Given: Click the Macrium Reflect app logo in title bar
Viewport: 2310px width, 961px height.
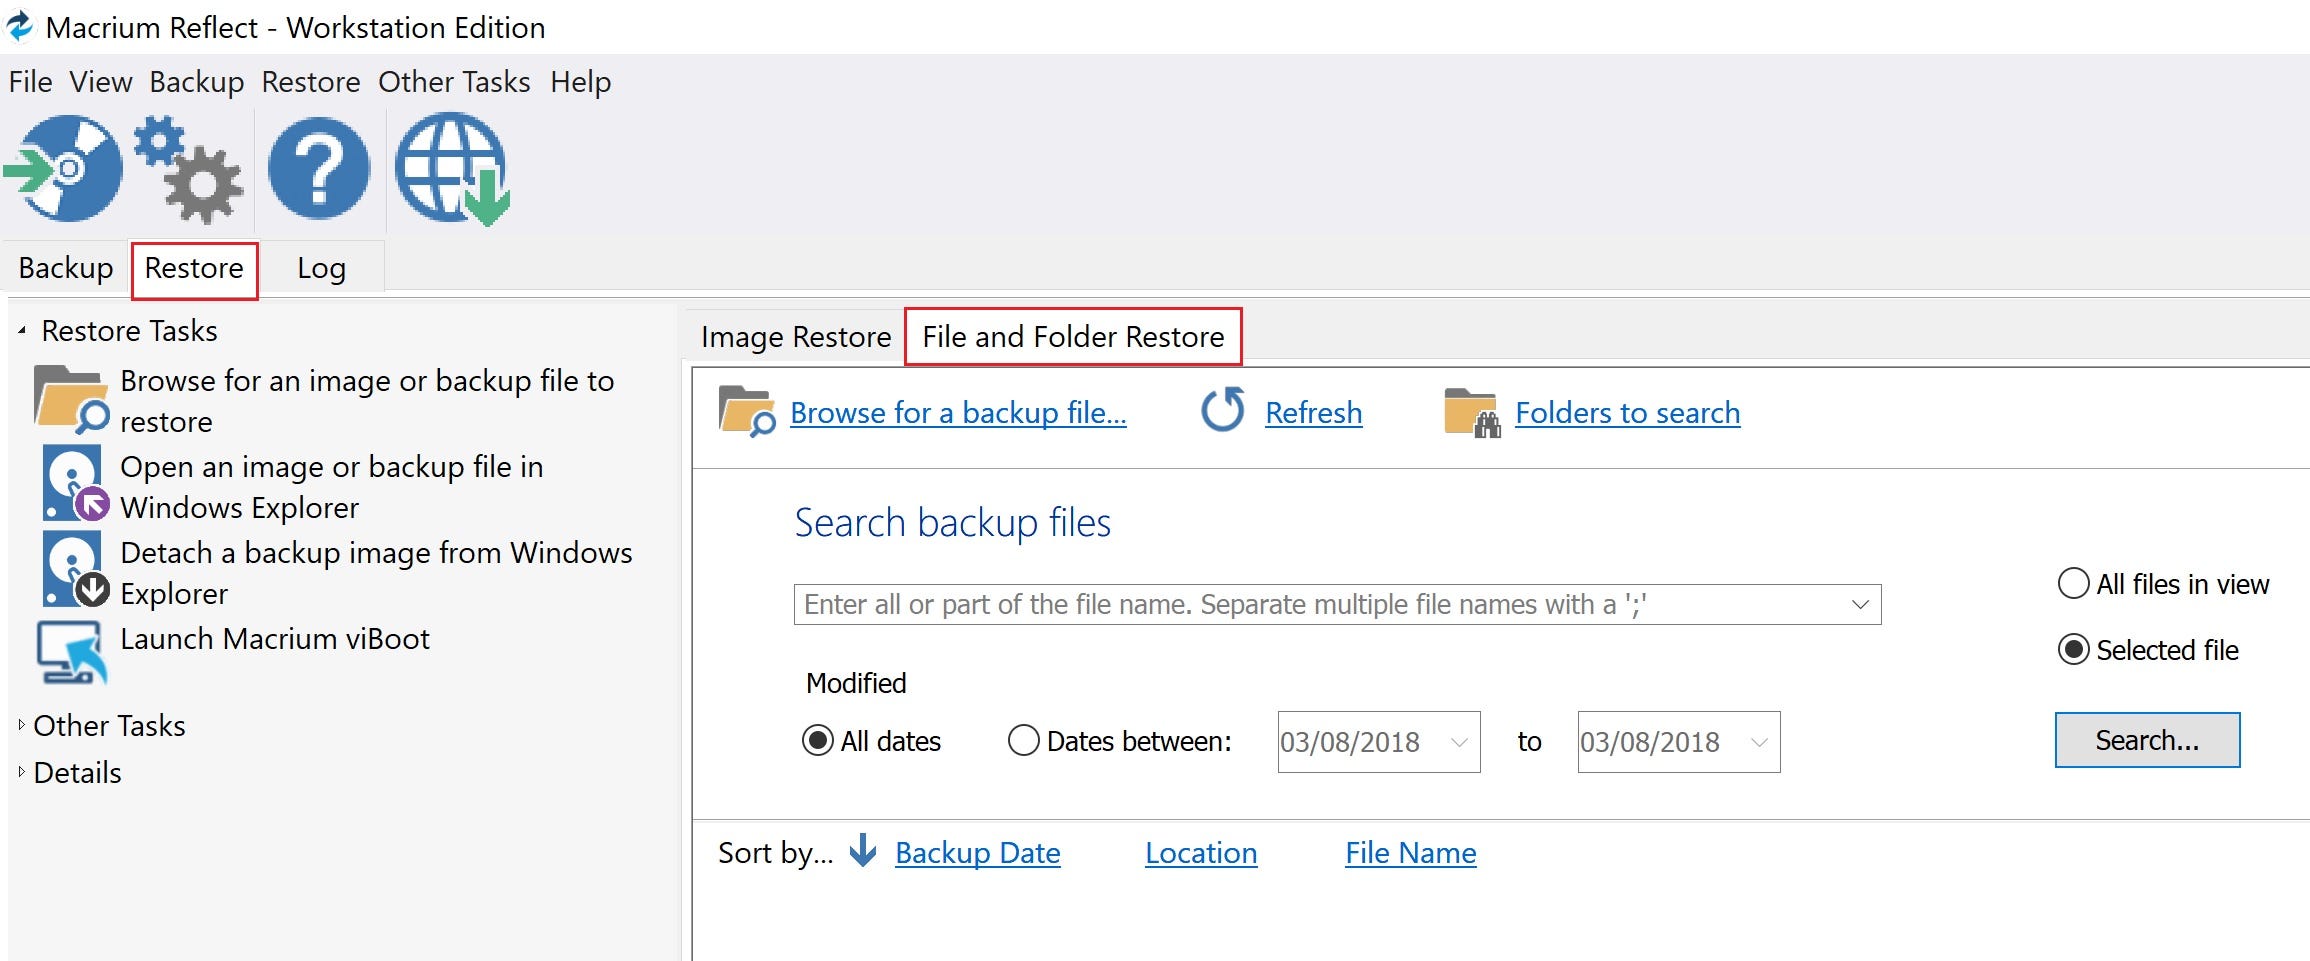Looking at the screenshot, I should (20, 26).
